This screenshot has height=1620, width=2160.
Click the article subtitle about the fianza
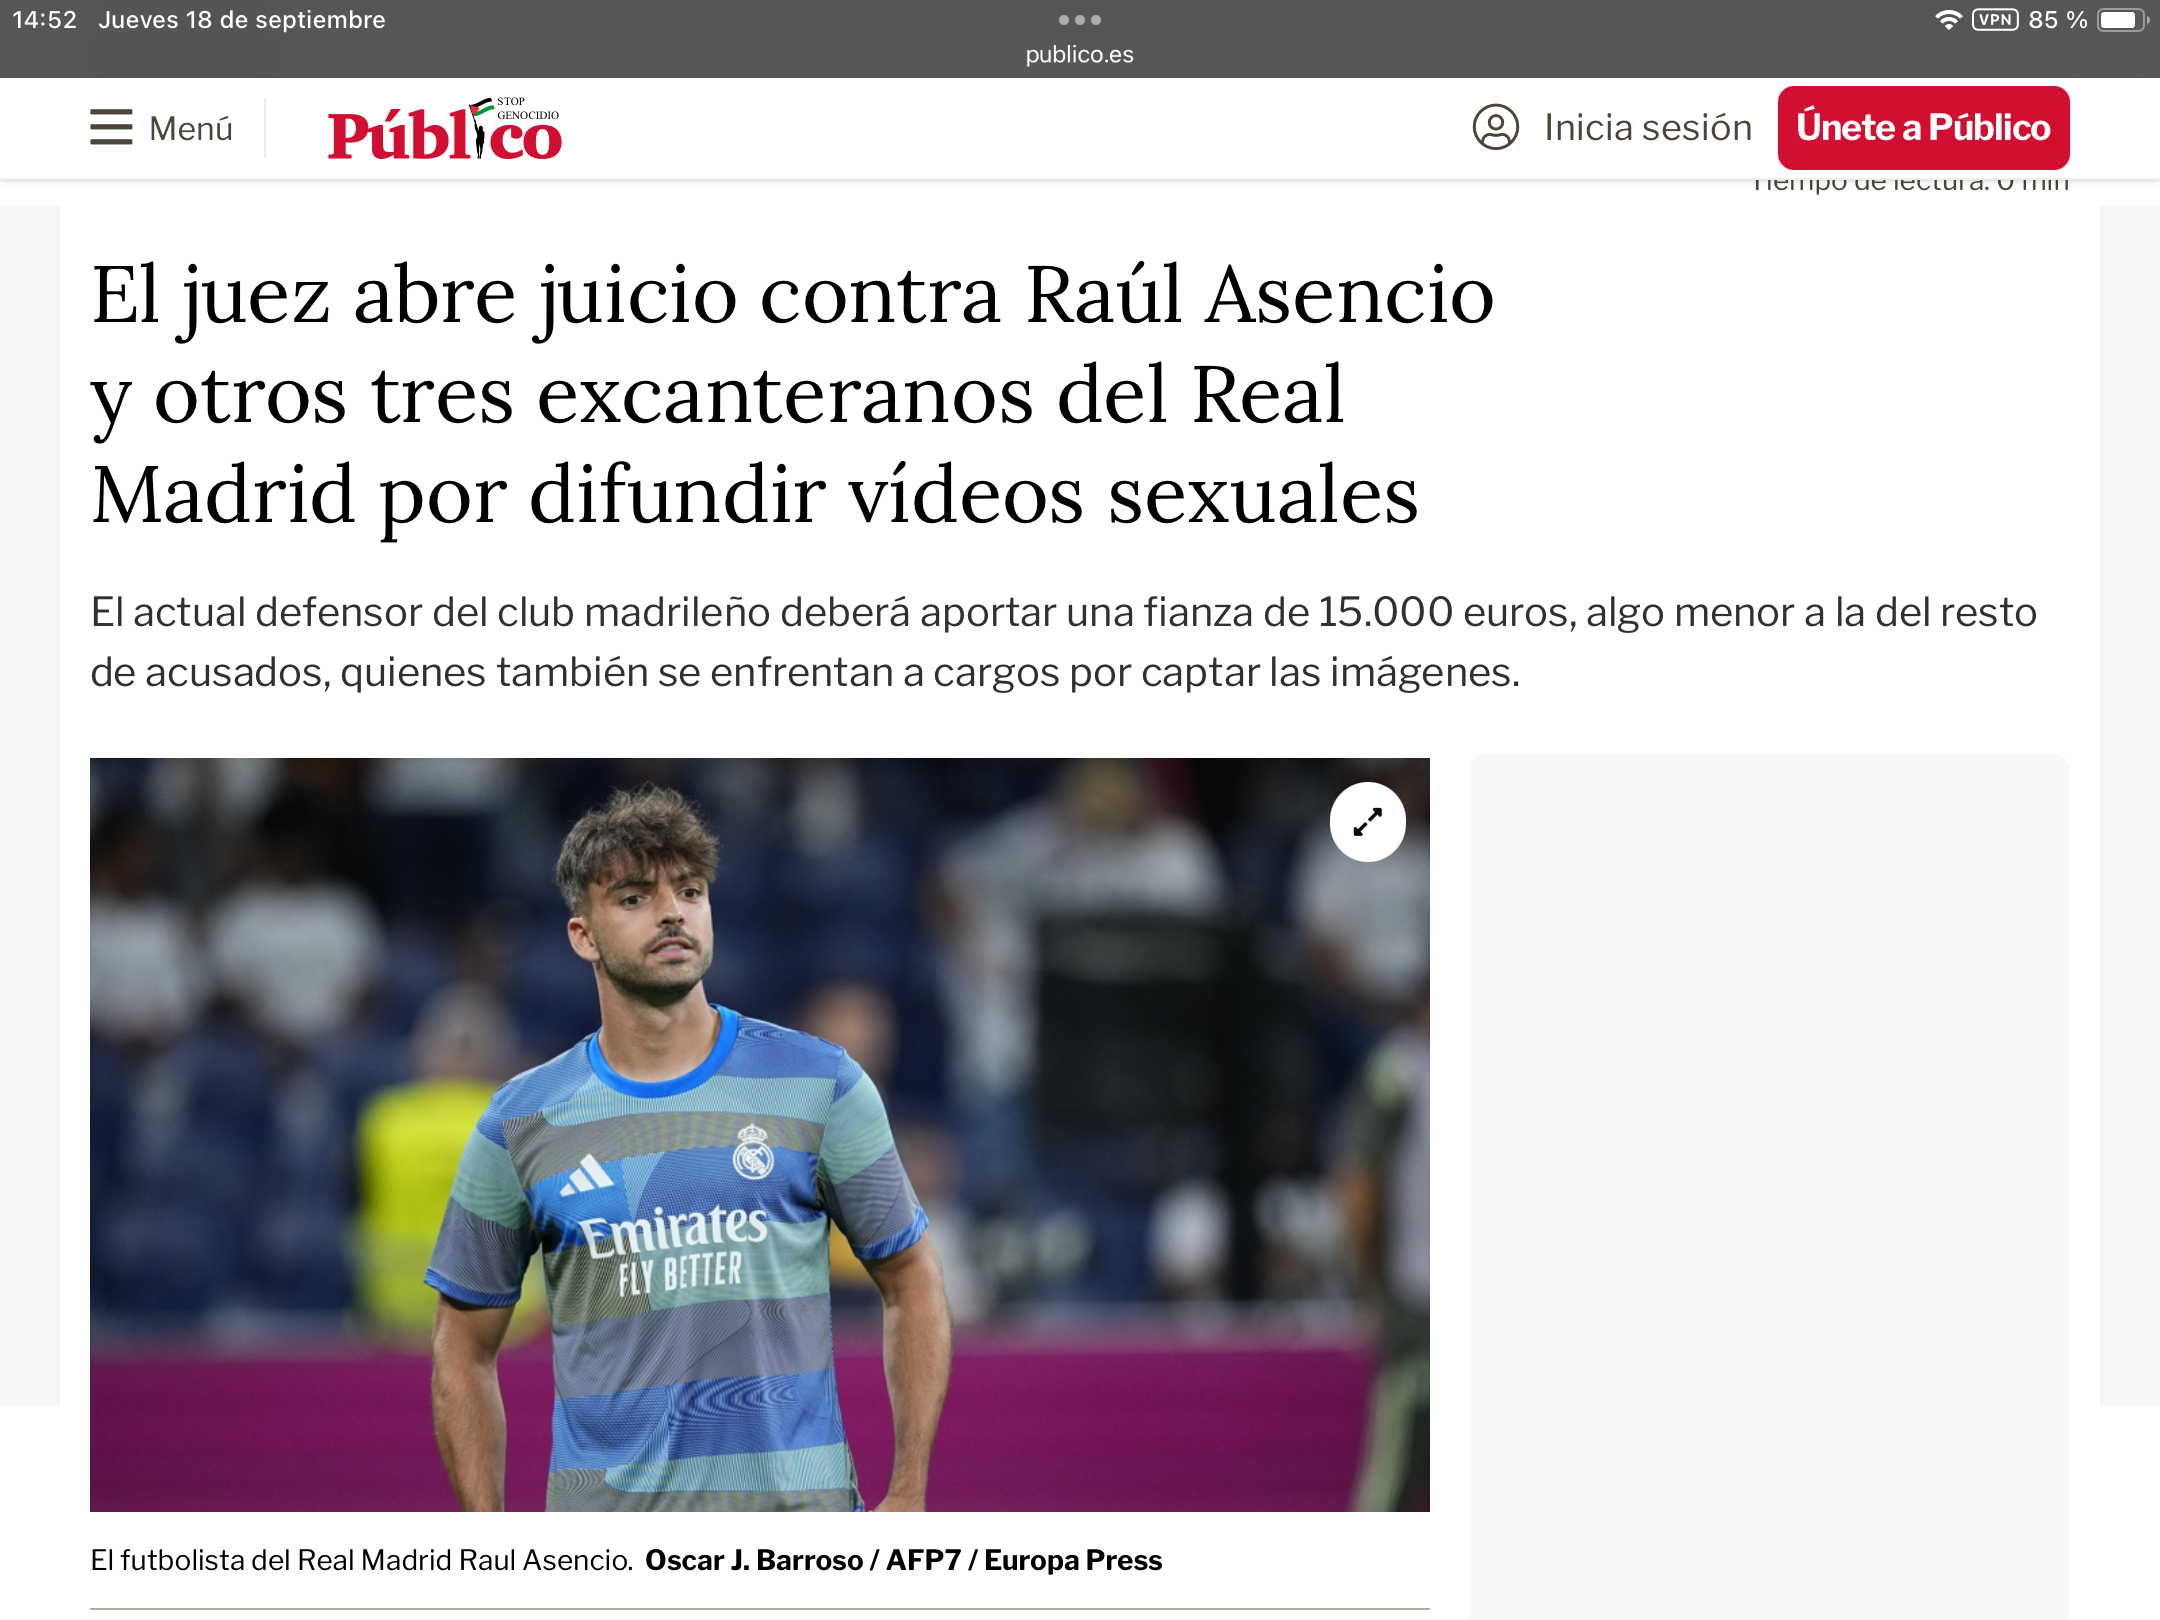(x=1063, y=642)
